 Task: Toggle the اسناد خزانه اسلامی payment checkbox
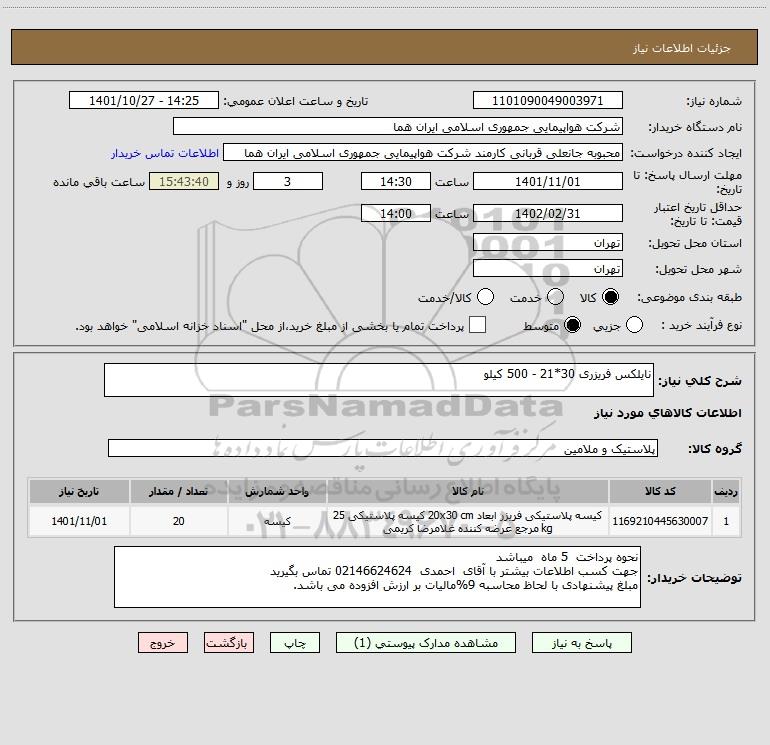(477, 325)
